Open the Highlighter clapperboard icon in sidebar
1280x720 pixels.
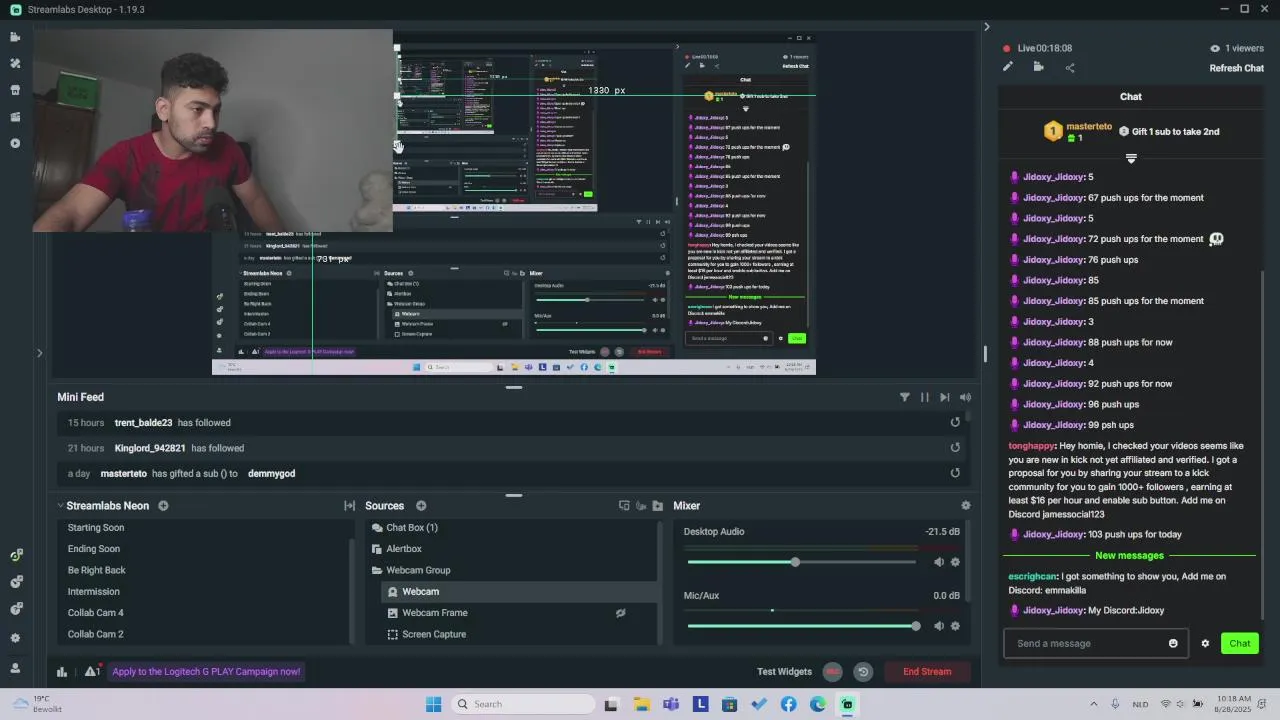click(x=15, y=117)
